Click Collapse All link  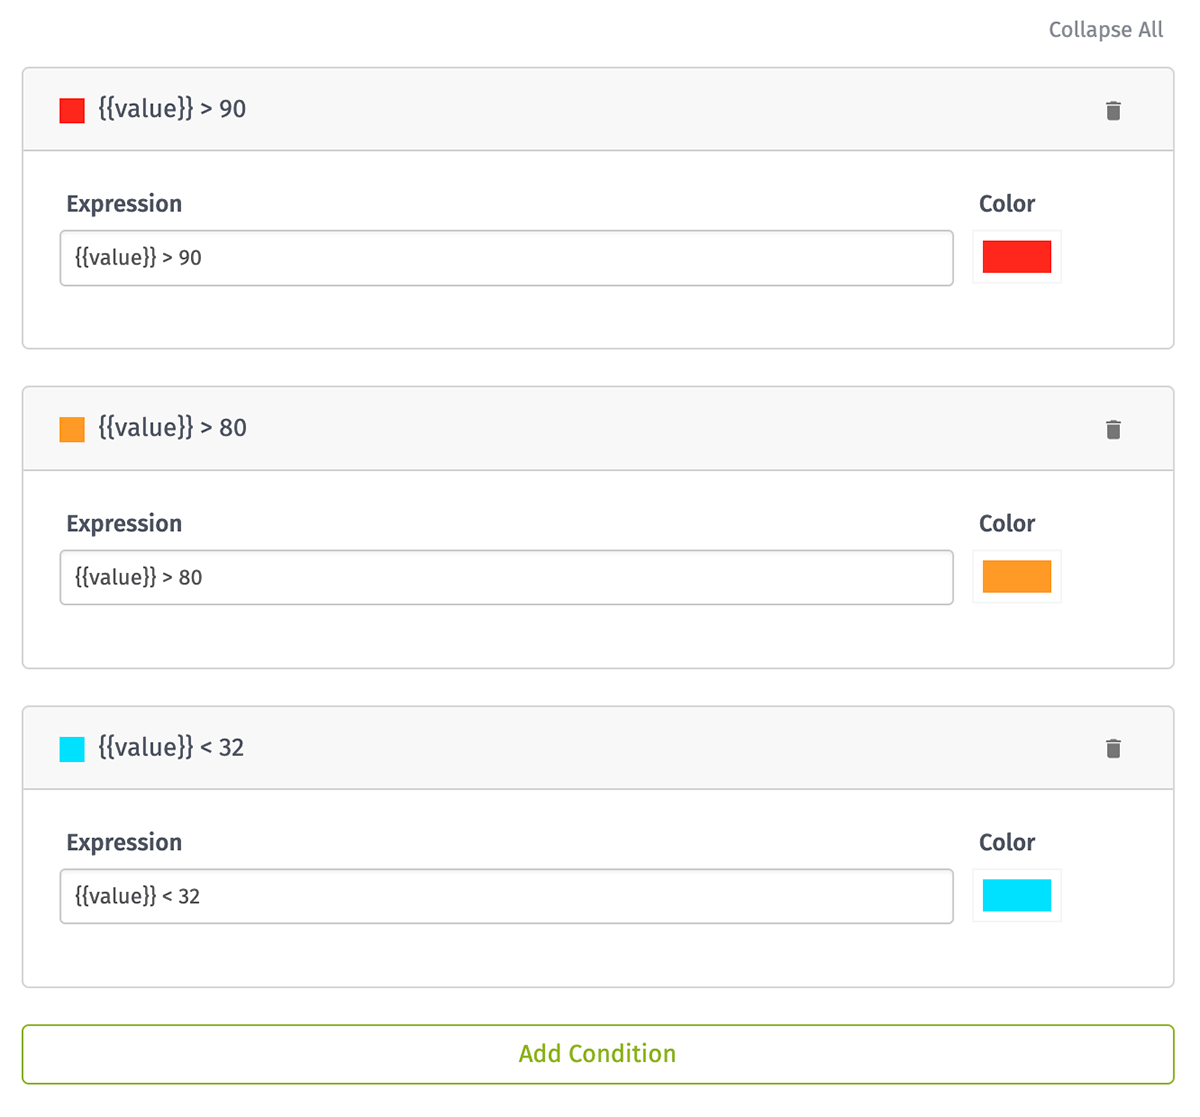(1106, 30)
